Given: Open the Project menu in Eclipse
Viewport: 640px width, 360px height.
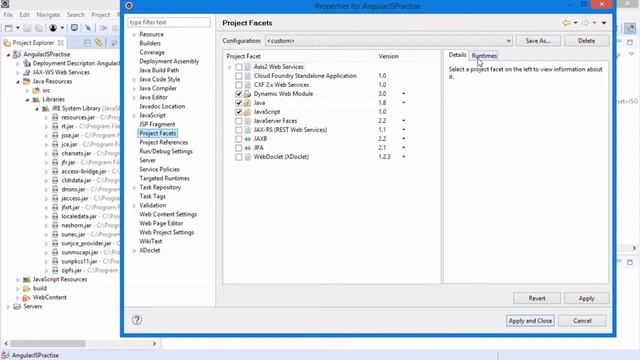Looking at the screenshot, I should coord(100,15).
